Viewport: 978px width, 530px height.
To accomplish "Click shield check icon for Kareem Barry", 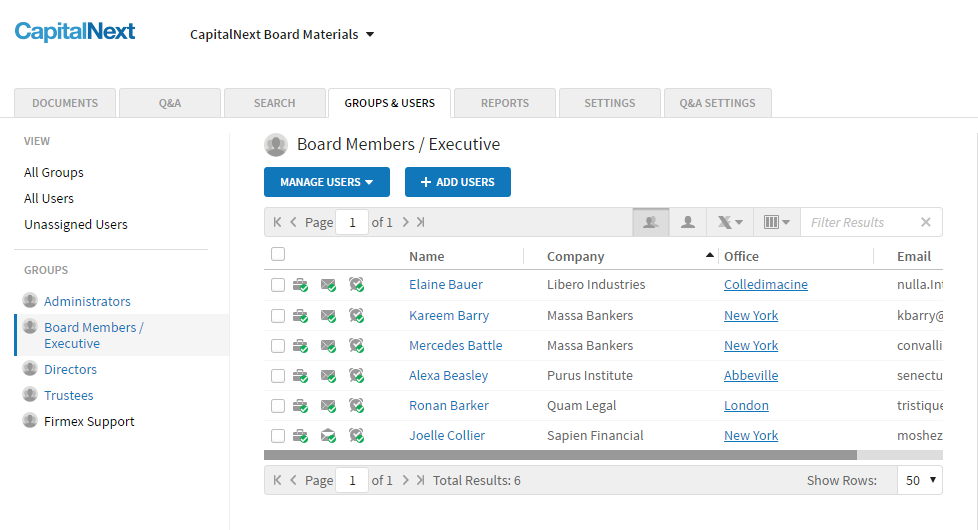I will 356,316.
